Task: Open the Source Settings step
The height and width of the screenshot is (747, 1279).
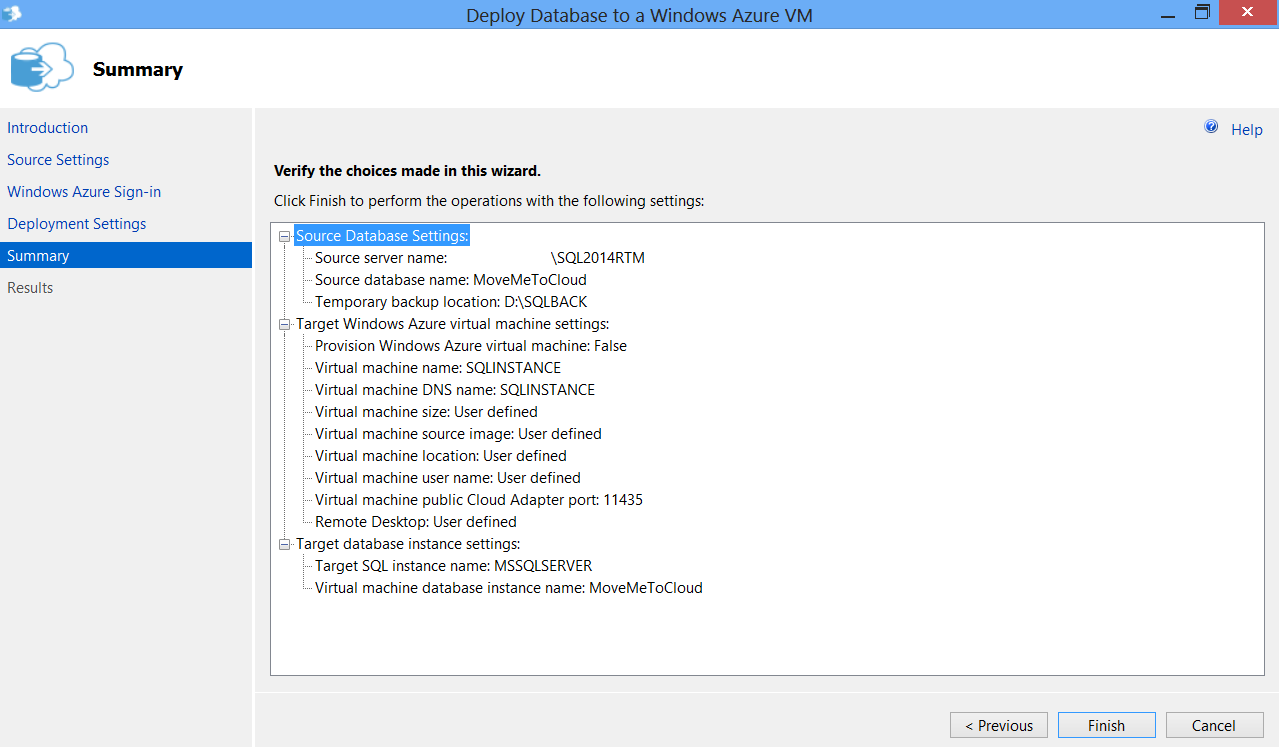Action: (58, 160)
